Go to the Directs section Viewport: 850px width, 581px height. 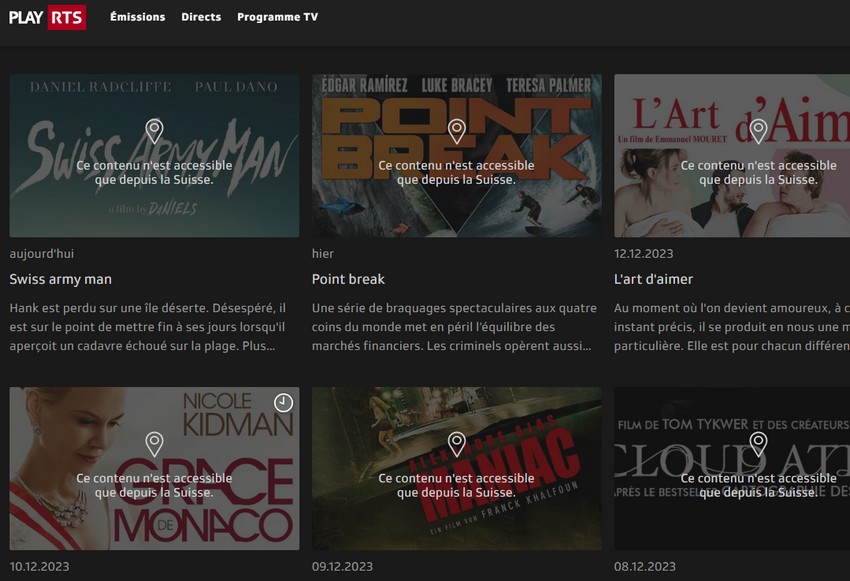click(201, 17)
